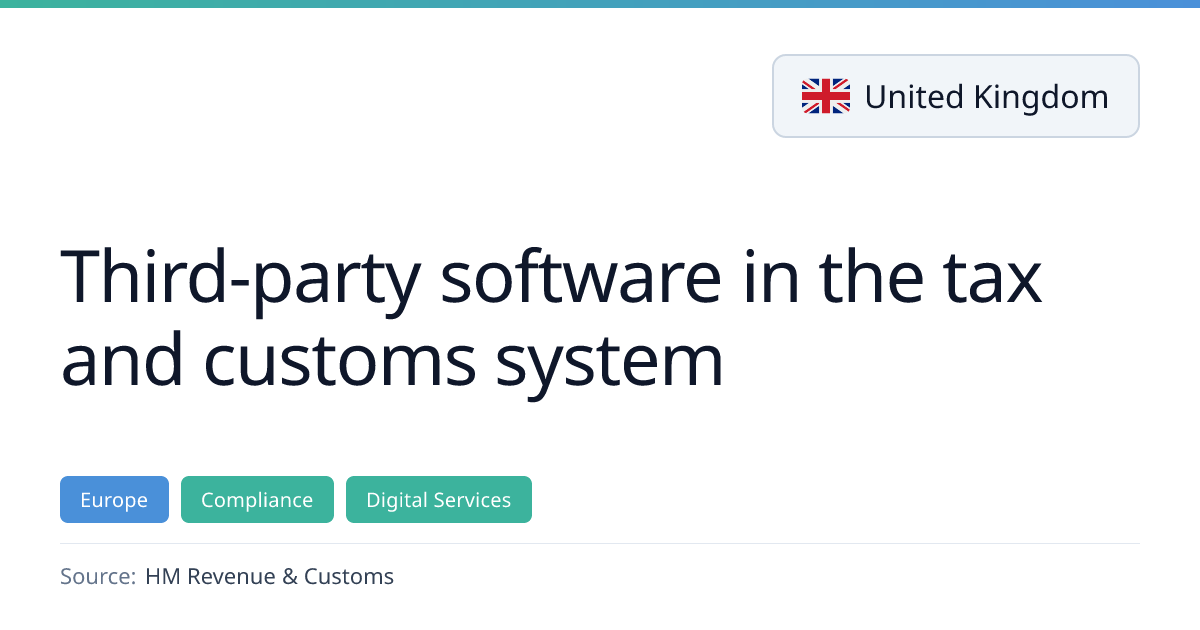Click the word 'Customs' in the source
The height and width of the screenshot is (630, 1200).
pyautogui.click(x=349, y=576)
